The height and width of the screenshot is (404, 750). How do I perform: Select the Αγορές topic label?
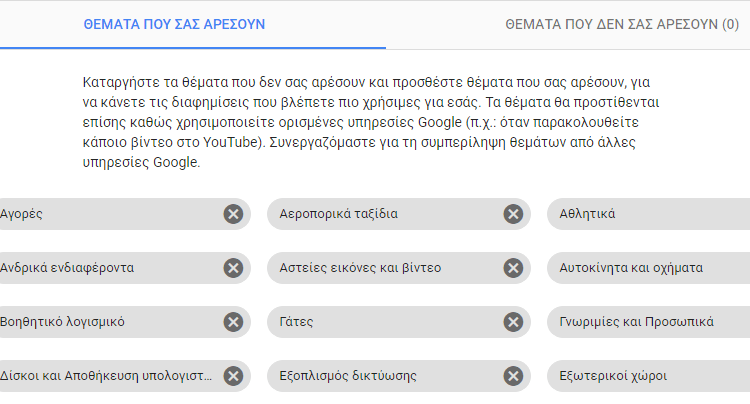tap(21, 214)
